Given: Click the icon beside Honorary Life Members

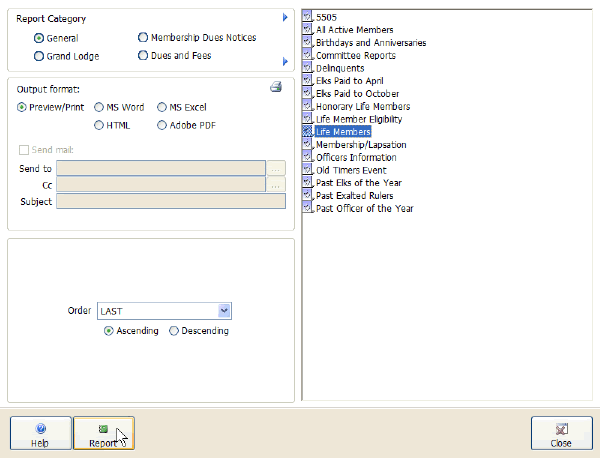Looking at the screenshot, I should pos(308,106).
